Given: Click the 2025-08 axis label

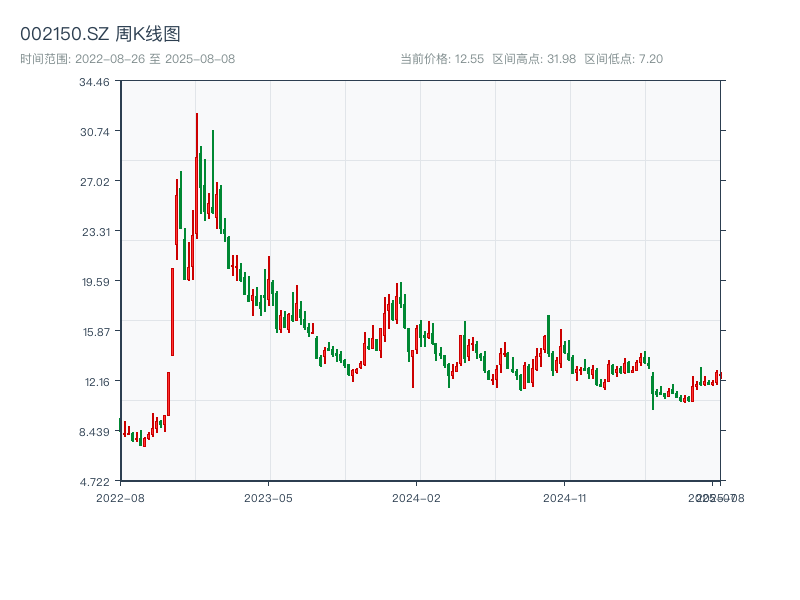Looking at the screenshot, I should coord(717,498).
